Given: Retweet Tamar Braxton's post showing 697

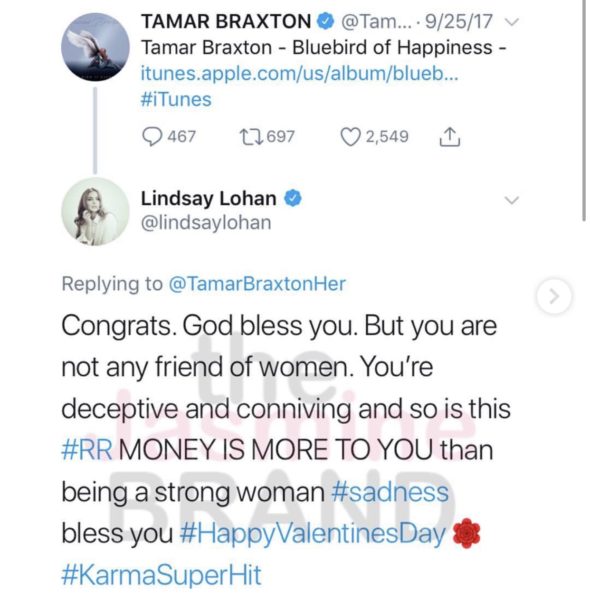Looking at the screenshot, I should (251, 137).
